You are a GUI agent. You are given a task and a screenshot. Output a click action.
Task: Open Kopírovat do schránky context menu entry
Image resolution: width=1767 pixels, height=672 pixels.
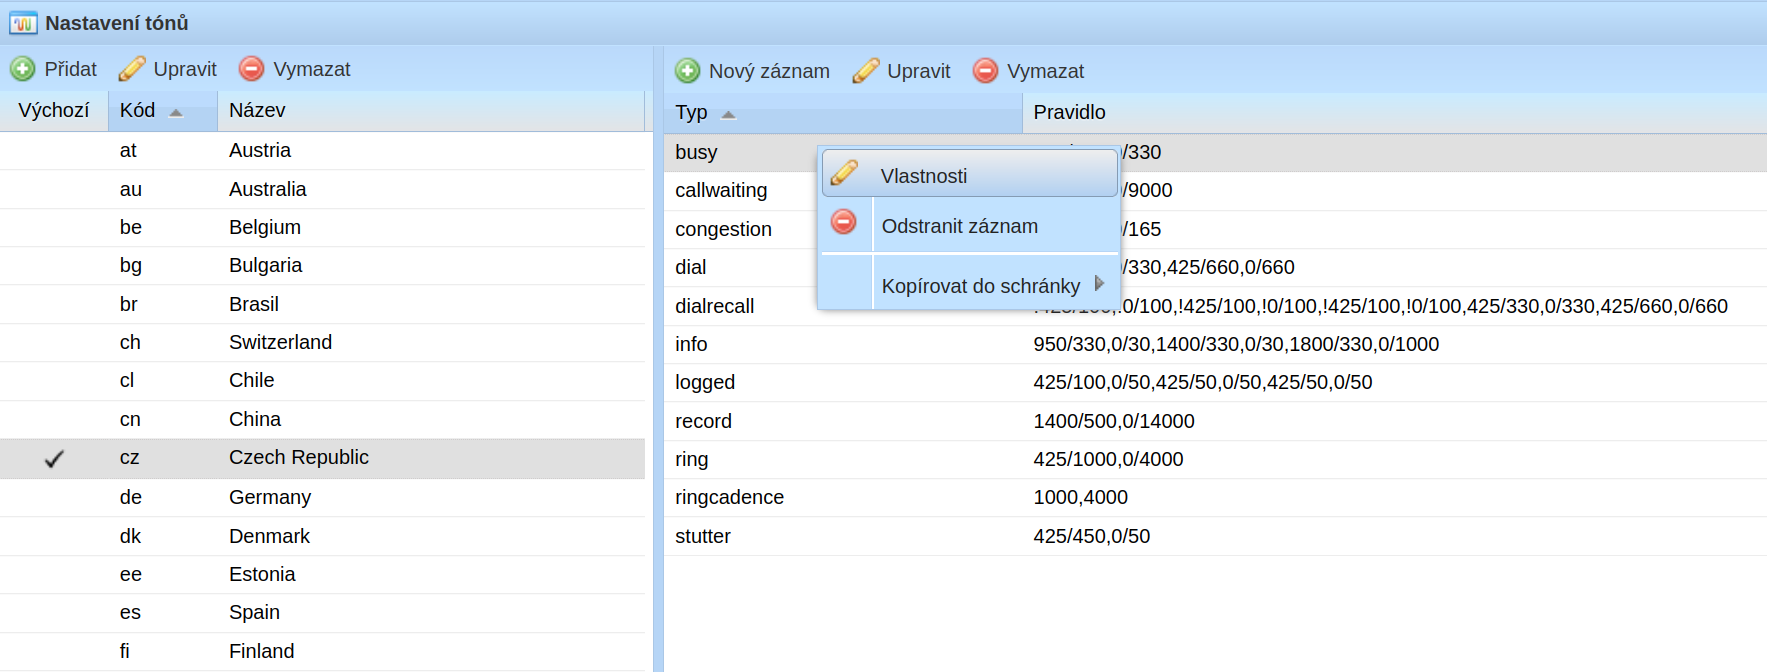(x=969, y=286)
